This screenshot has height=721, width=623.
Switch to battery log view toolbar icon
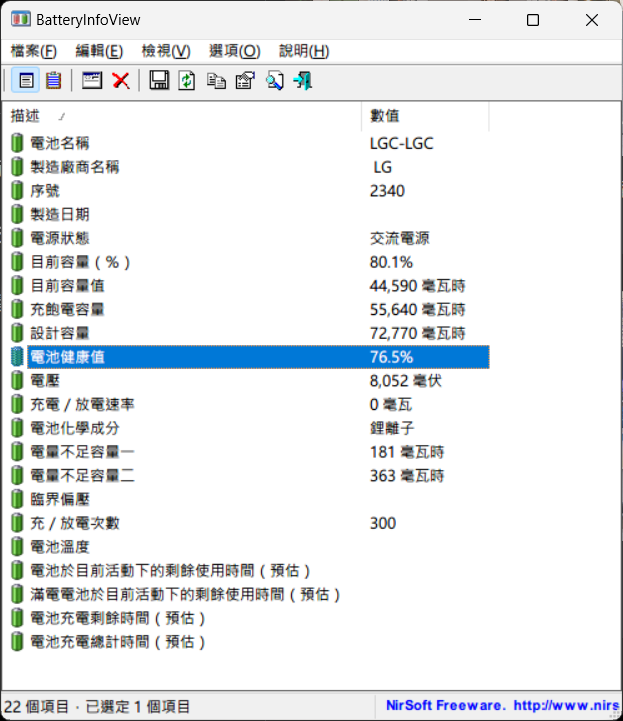[x=54, y=80]
